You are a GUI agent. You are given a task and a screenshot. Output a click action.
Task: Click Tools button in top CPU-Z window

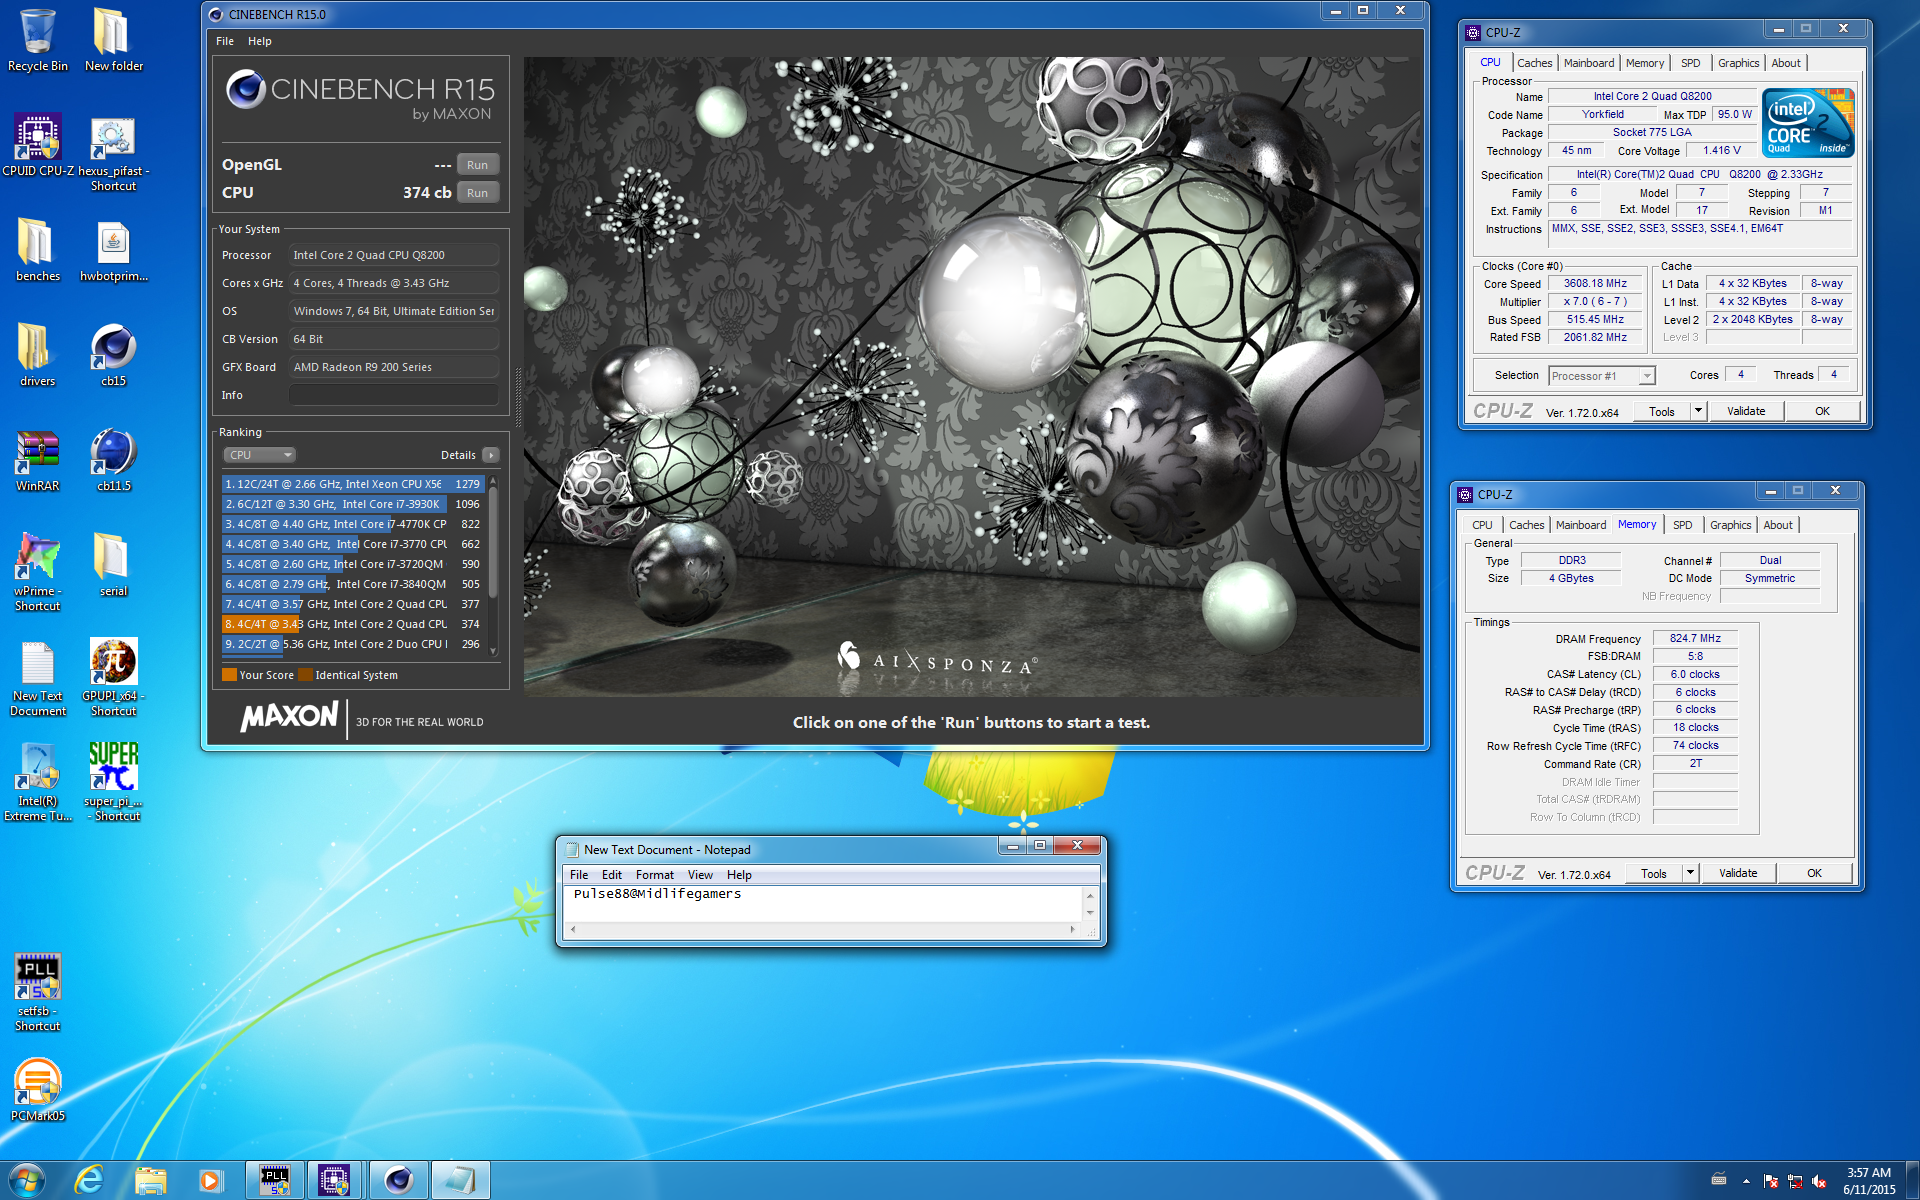[x=1662, y=411]
